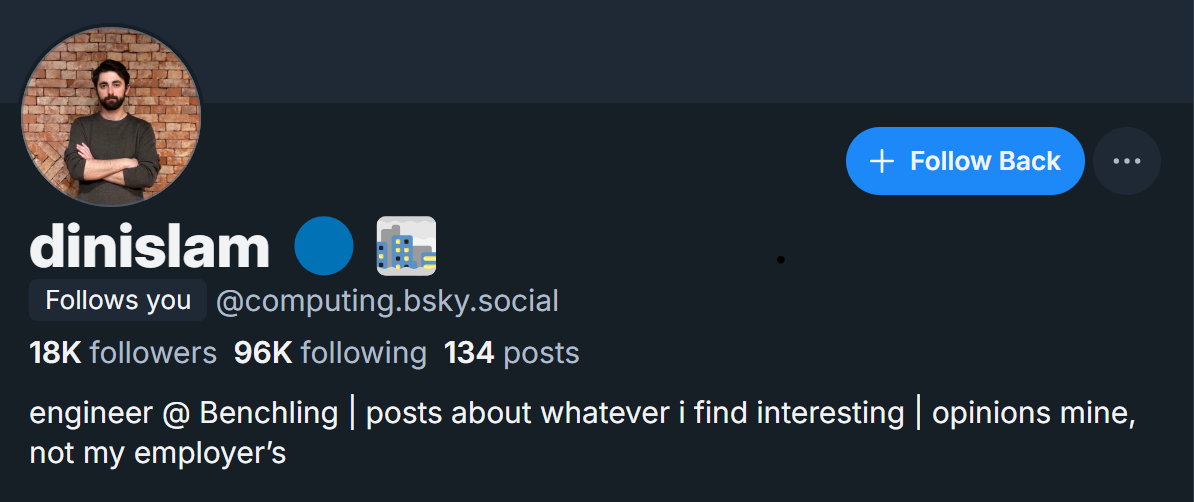This screenshot has width=1194, height=502.
Task: Click the 134 posts count
Action: [511, 353]
